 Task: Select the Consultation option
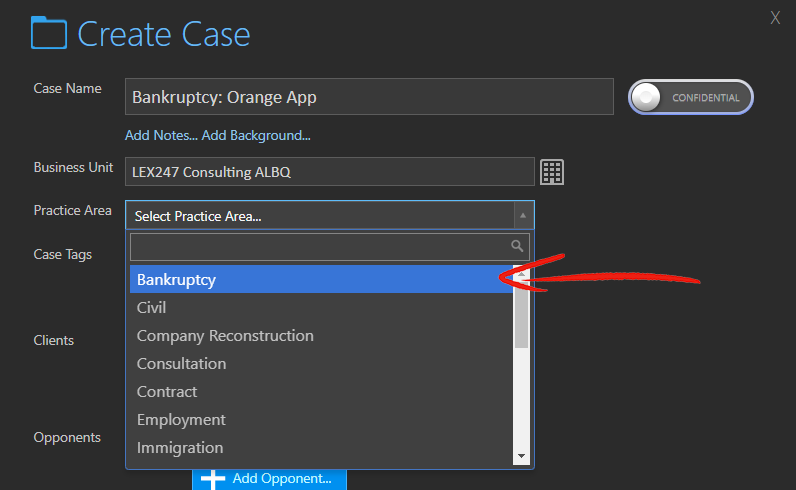coord(181,364)
